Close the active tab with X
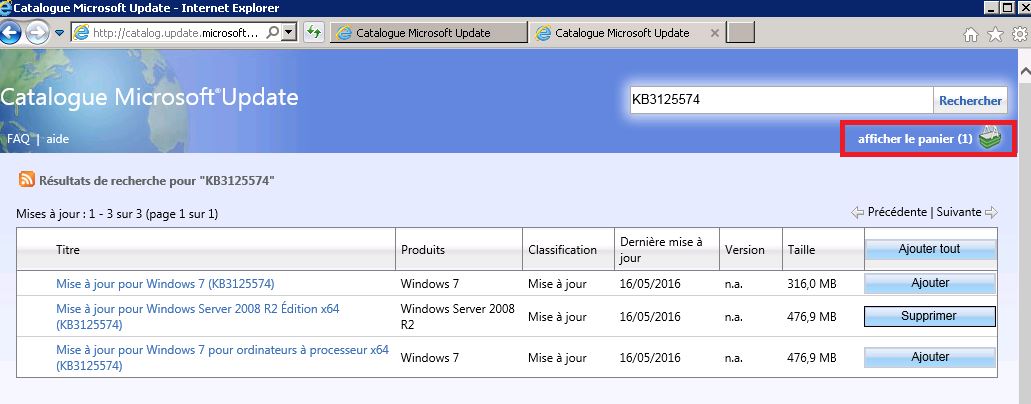This screenshot has height=404, width=1031. 715,33
